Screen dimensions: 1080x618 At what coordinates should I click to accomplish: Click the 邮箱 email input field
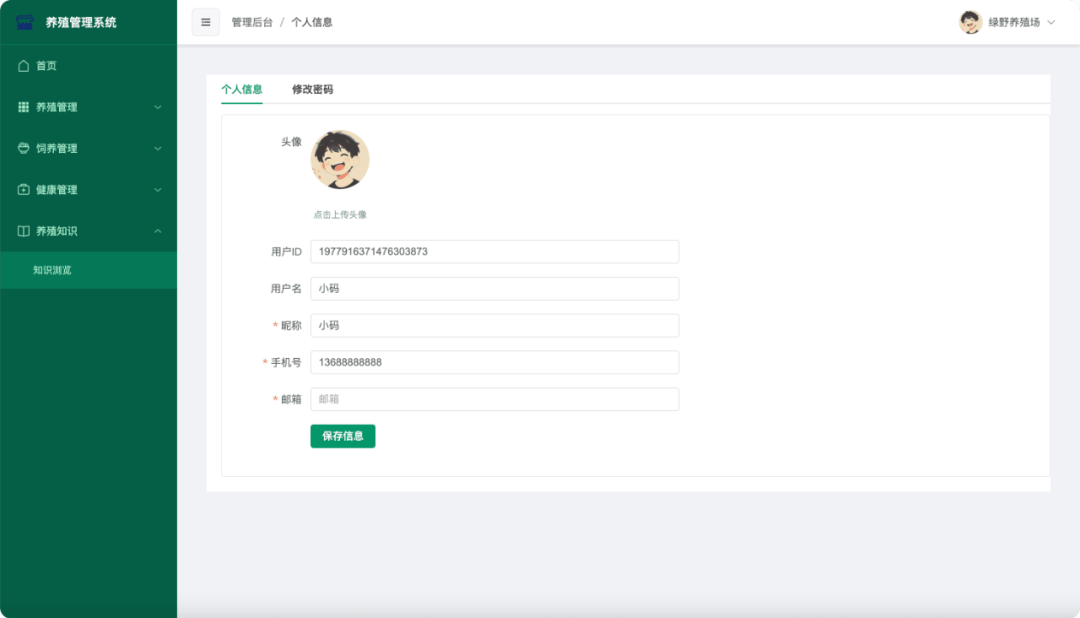tap(495, 399)
